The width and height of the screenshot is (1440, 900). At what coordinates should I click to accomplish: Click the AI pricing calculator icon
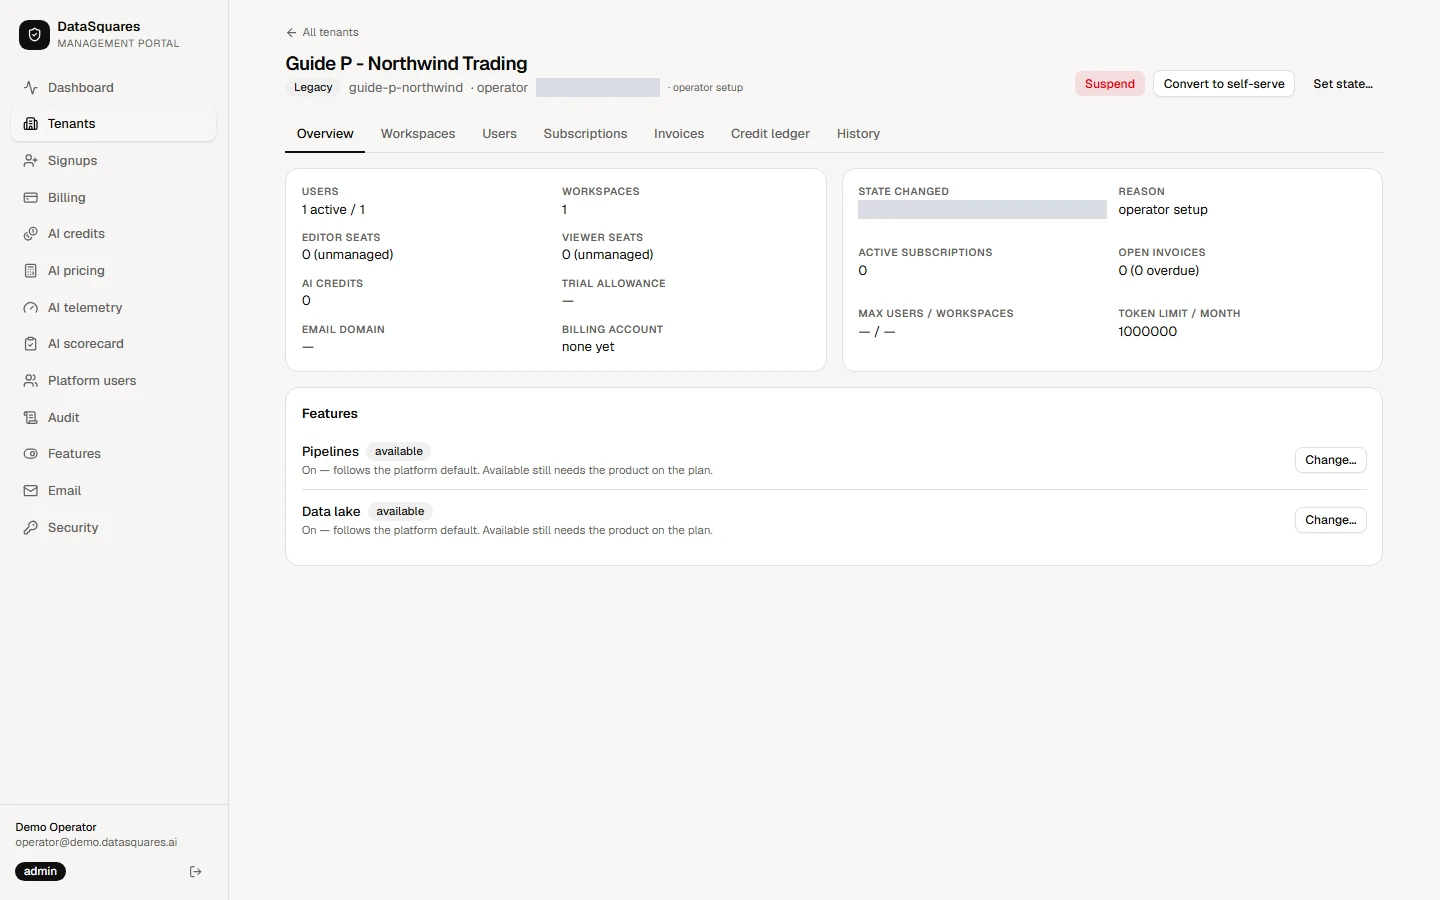31,271
